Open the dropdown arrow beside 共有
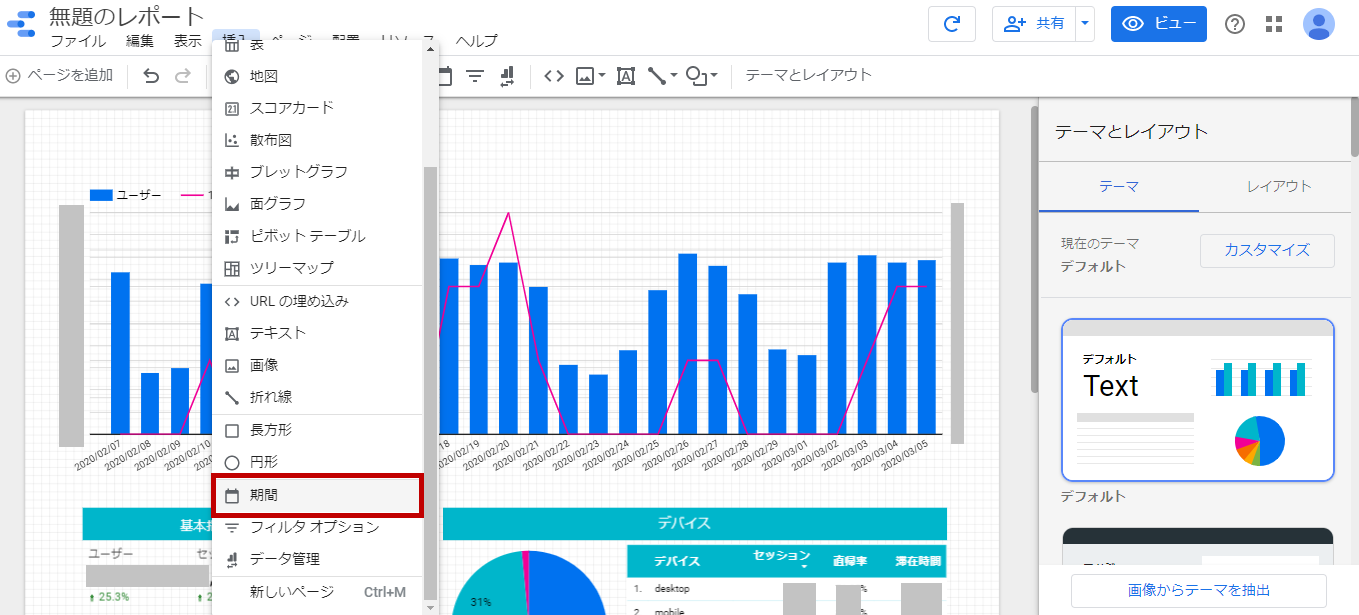Image resolution: width=1359 pixels, height=615 pixels. tap(1085, 24)
